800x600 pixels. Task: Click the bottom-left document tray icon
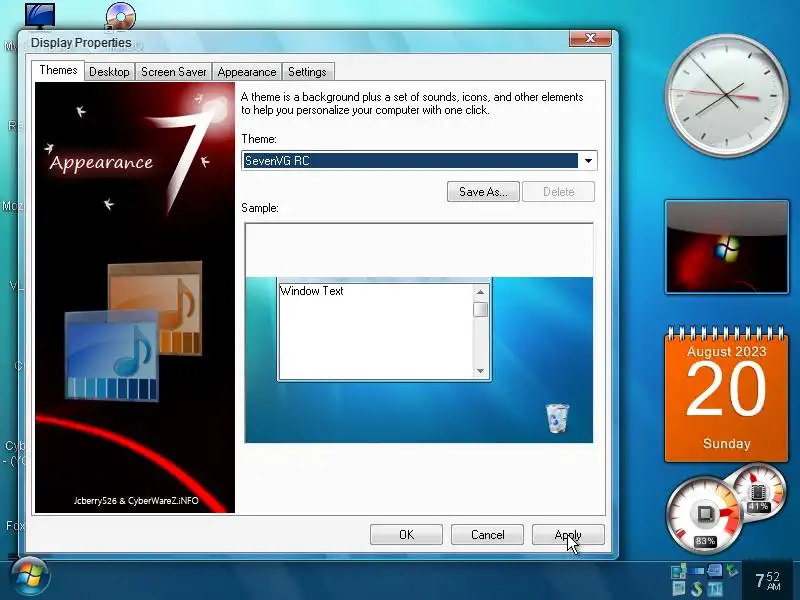coord(679,588)
